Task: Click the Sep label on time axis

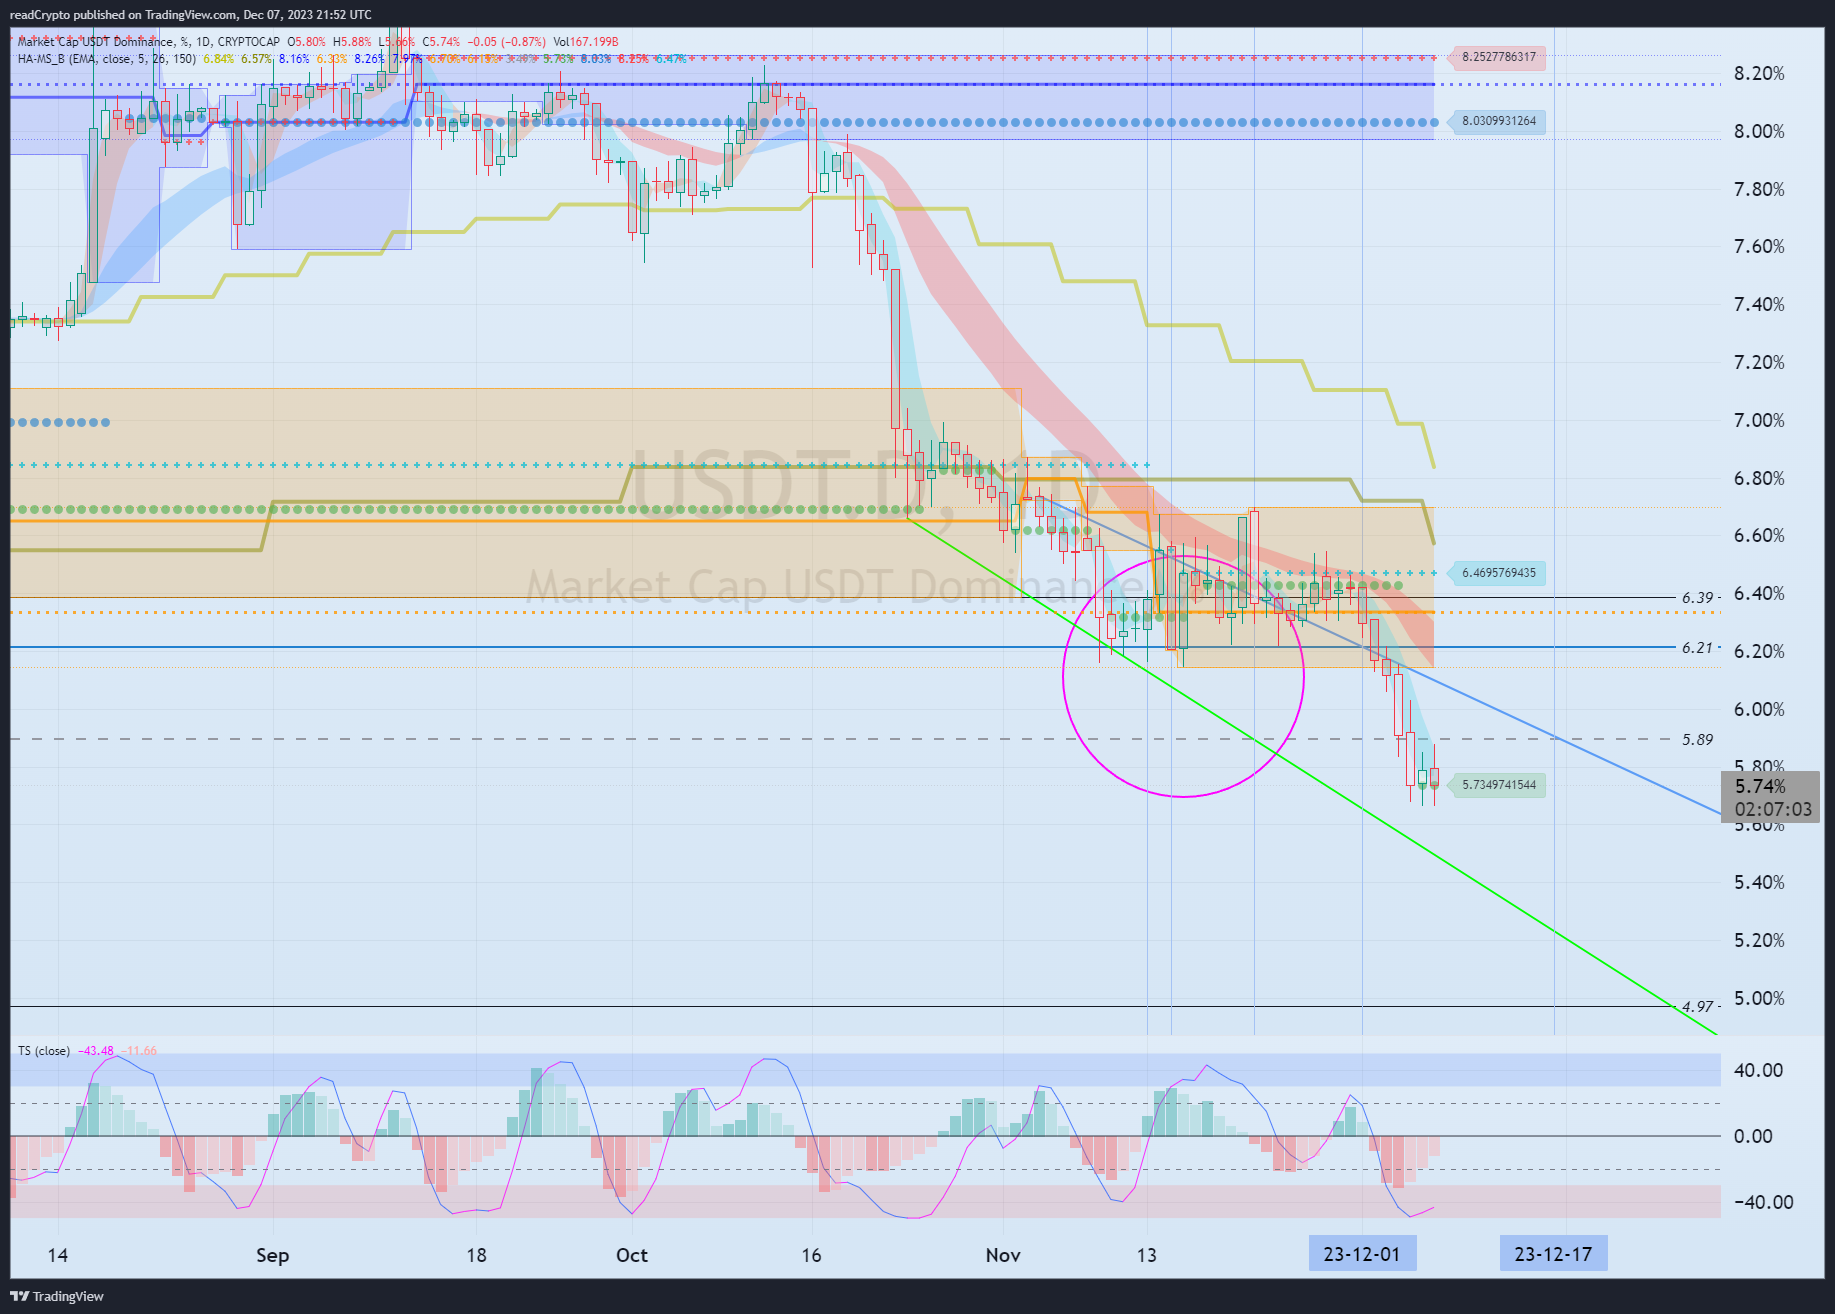Action: point(272,1255)
